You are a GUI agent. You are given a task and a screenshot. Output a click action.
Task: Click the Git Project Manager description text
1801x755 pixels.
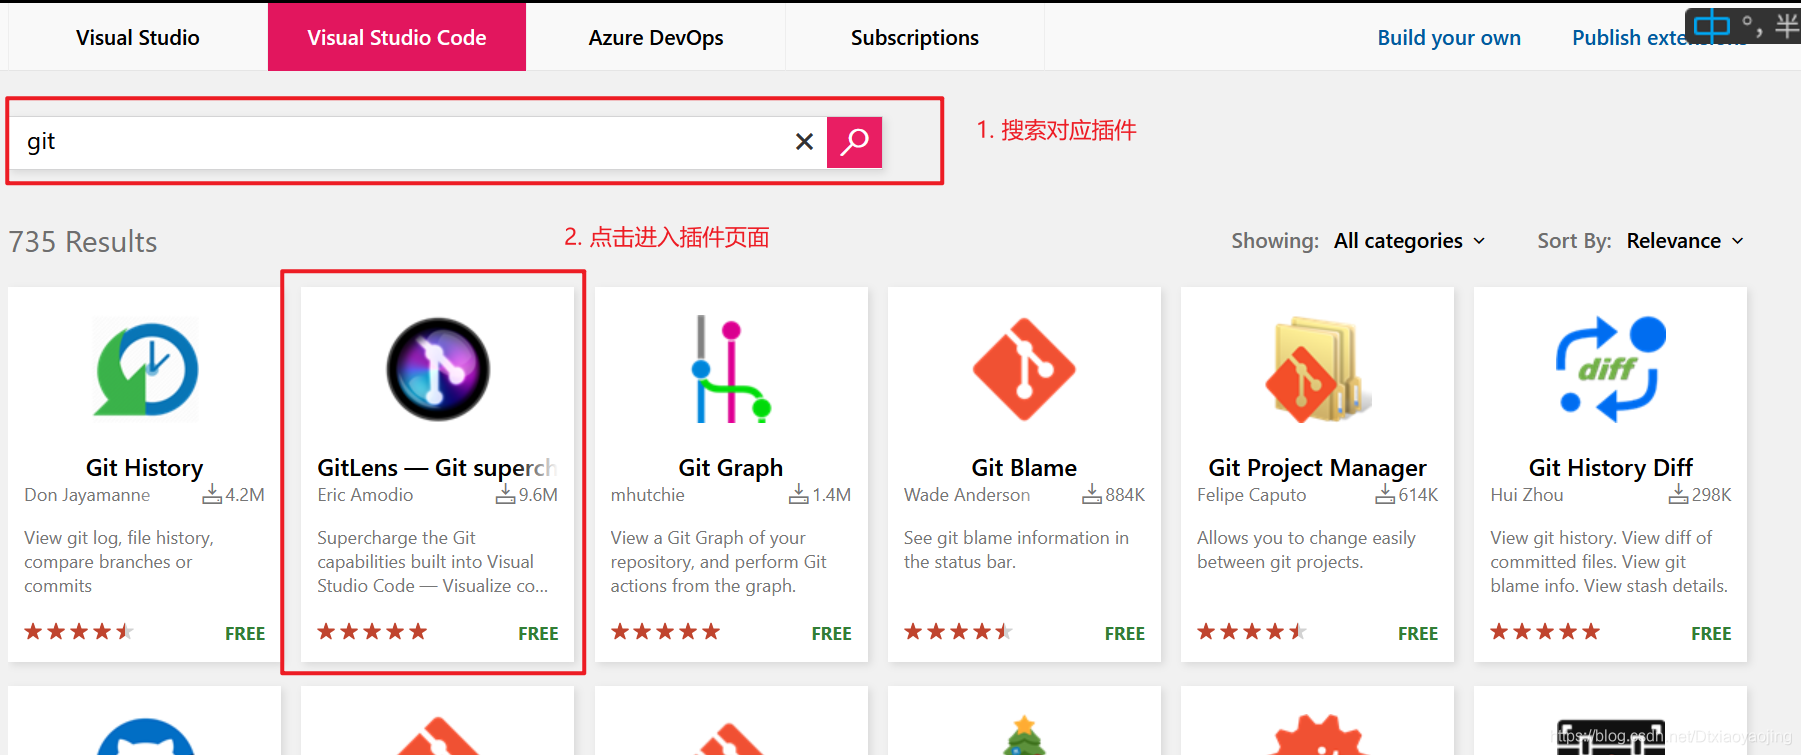[x=1306, y=550]
